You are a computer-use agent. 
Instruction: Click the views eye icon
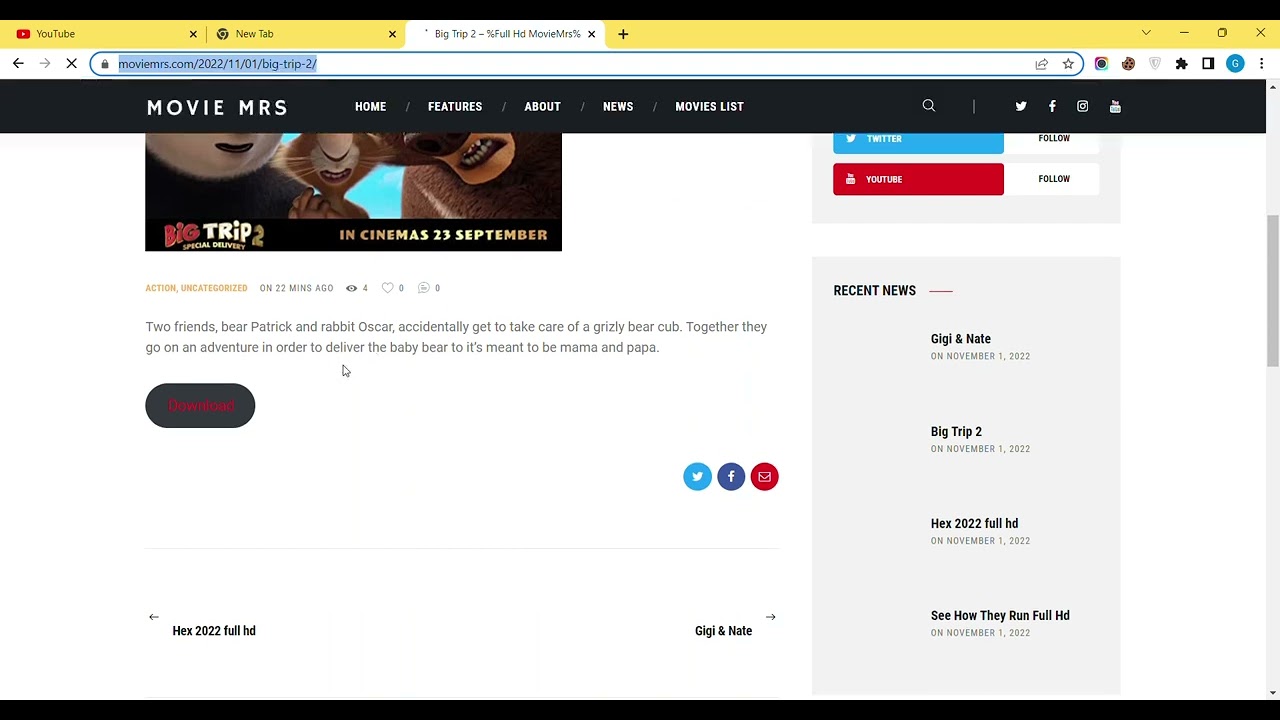click(351, 288)
